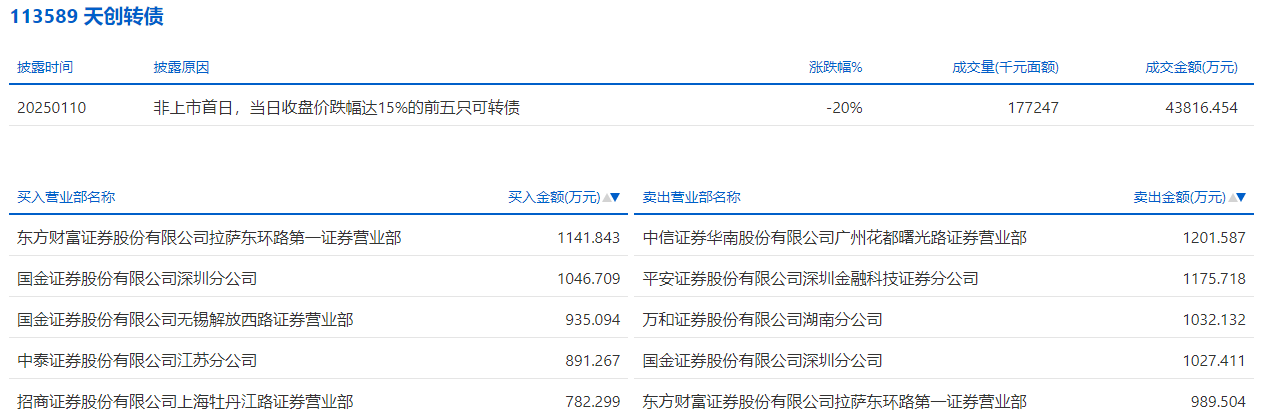1267x418 pixels.
Task: Click the 卖出金额(万元) column header
Action: tap(1180, 198)
